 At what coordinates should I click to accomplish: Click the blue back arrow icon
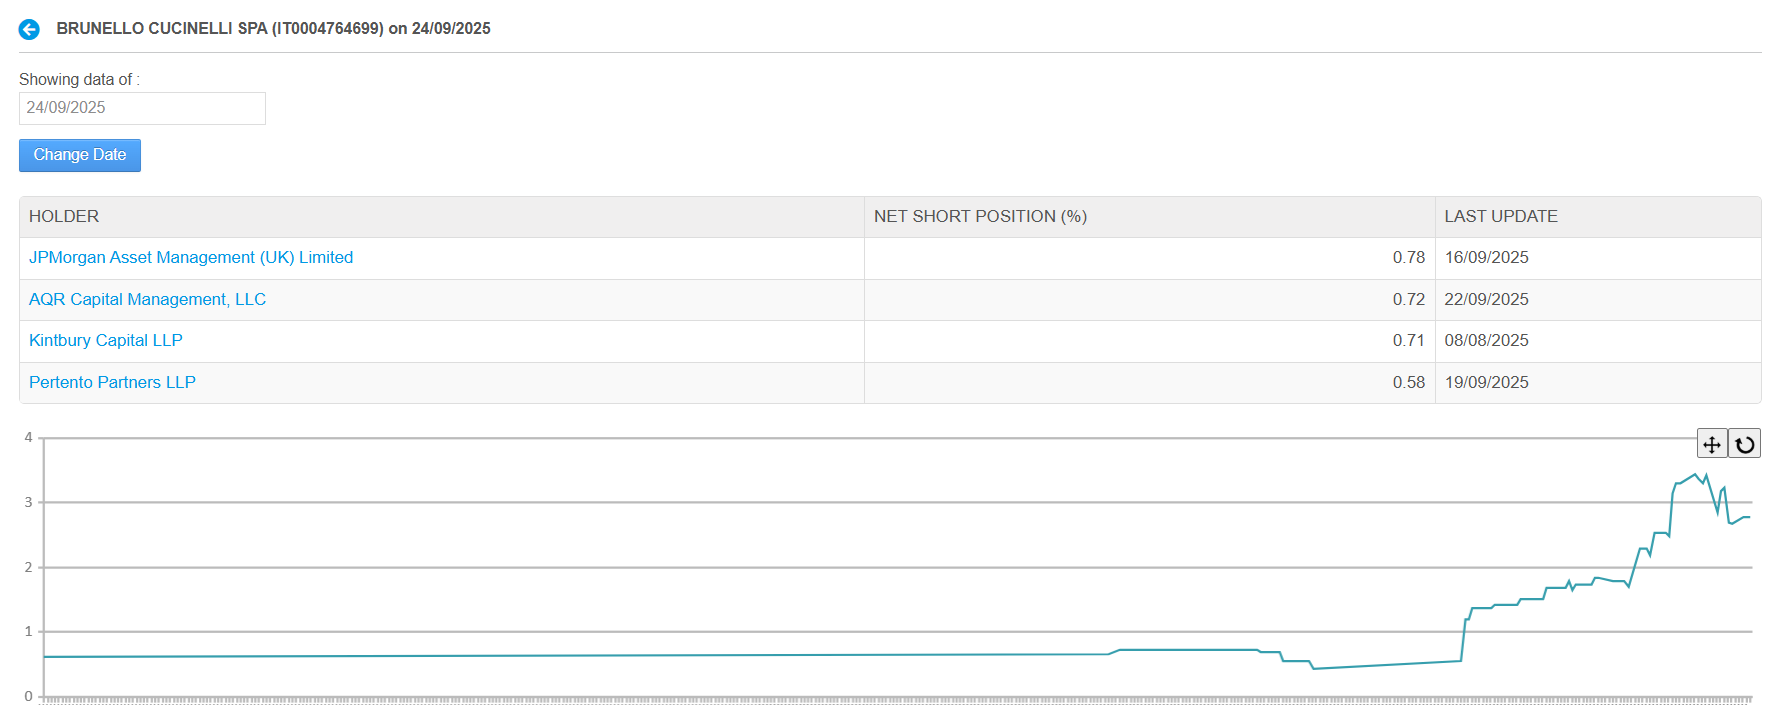click(29, 29)
